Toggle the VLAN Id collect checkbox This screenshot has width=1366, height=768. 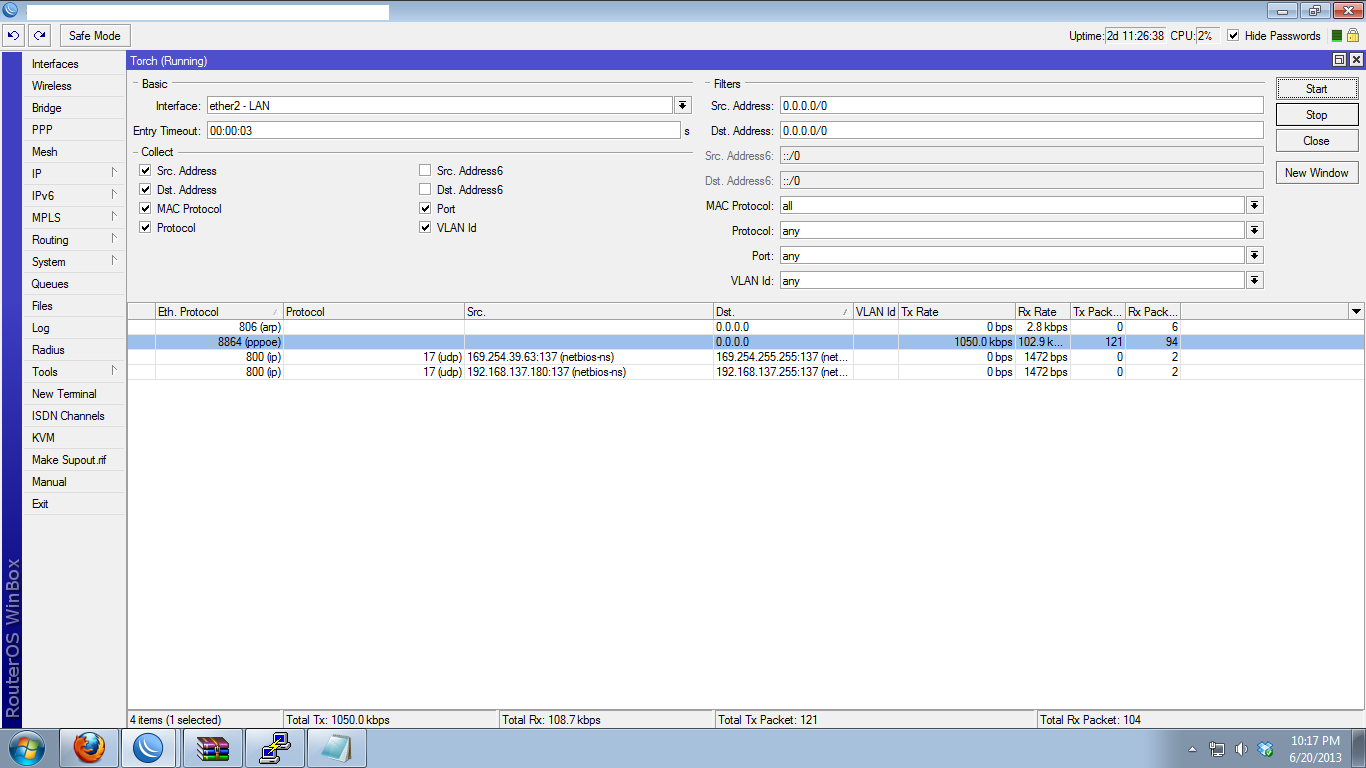pos(425,228)
